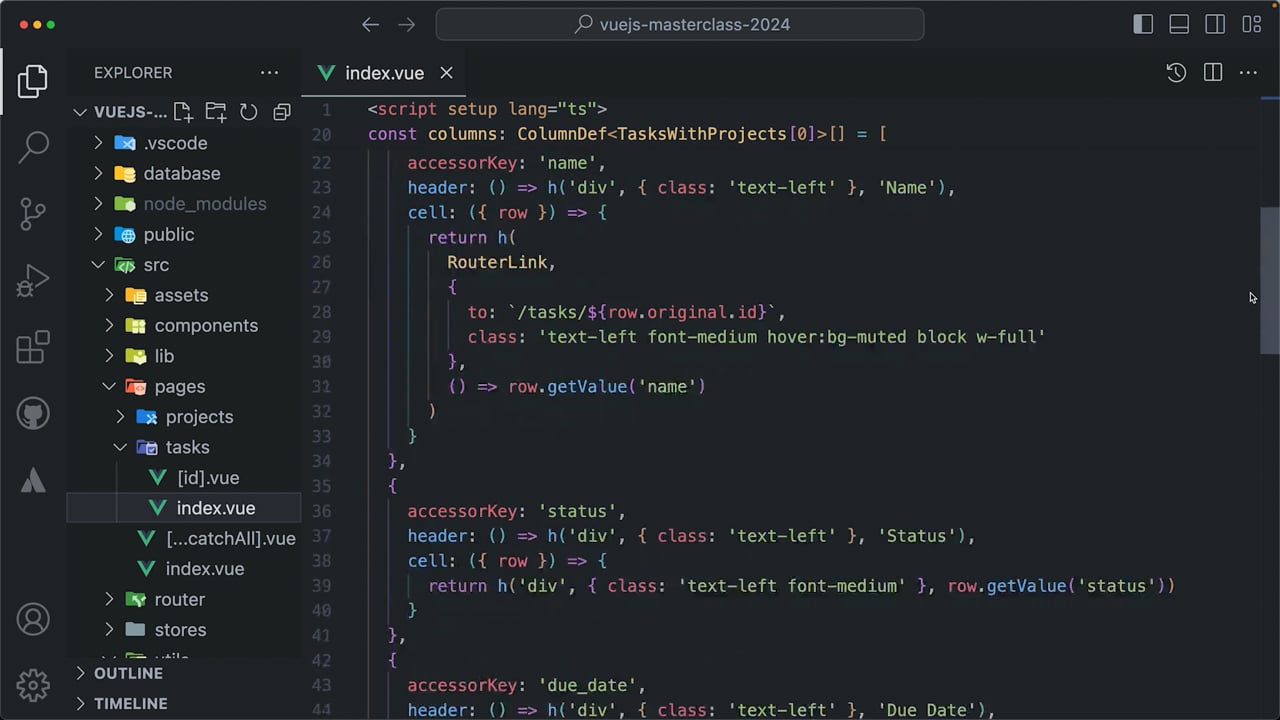This screenshot has width=1280, height=720.
Task: Open the Search view in activity bar
Action: pyautogui.click(x=33, y=146)
